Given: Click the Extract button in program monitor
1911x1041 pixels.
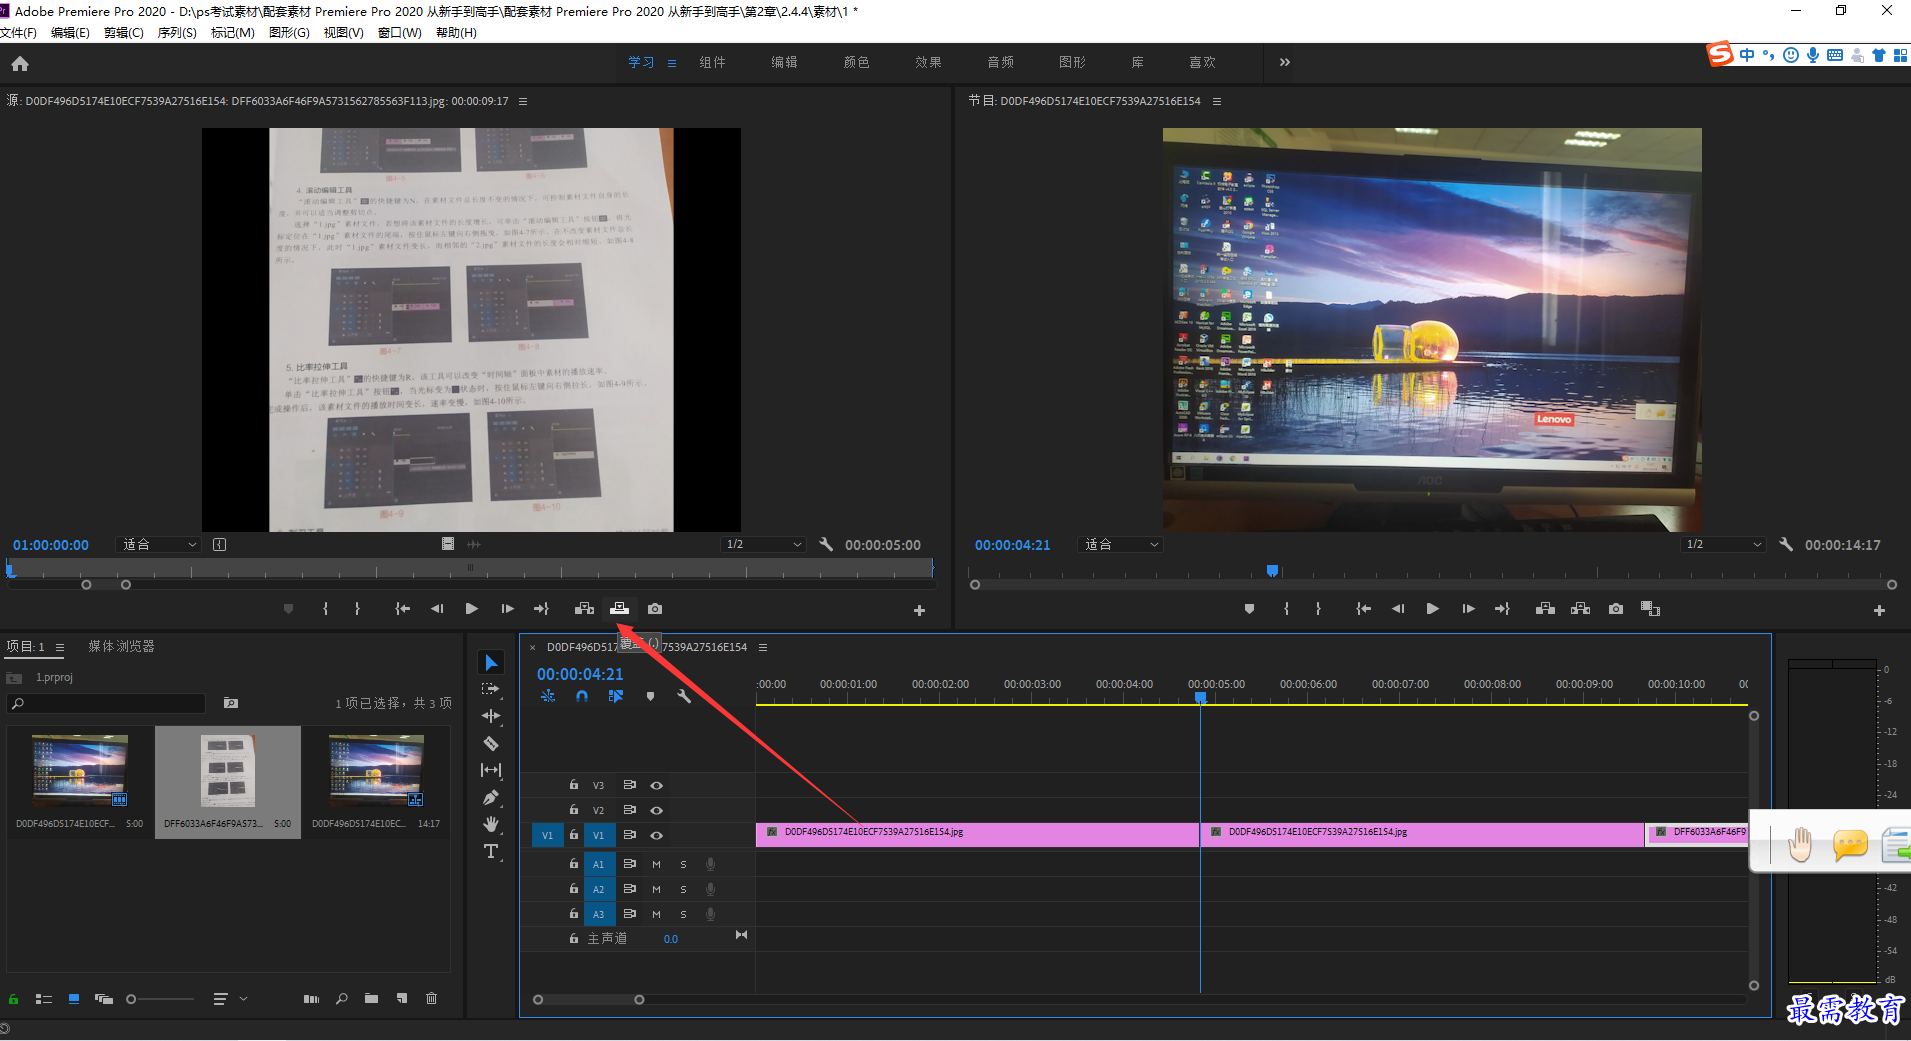Looking at the screenshot, I should (1580, 608).
